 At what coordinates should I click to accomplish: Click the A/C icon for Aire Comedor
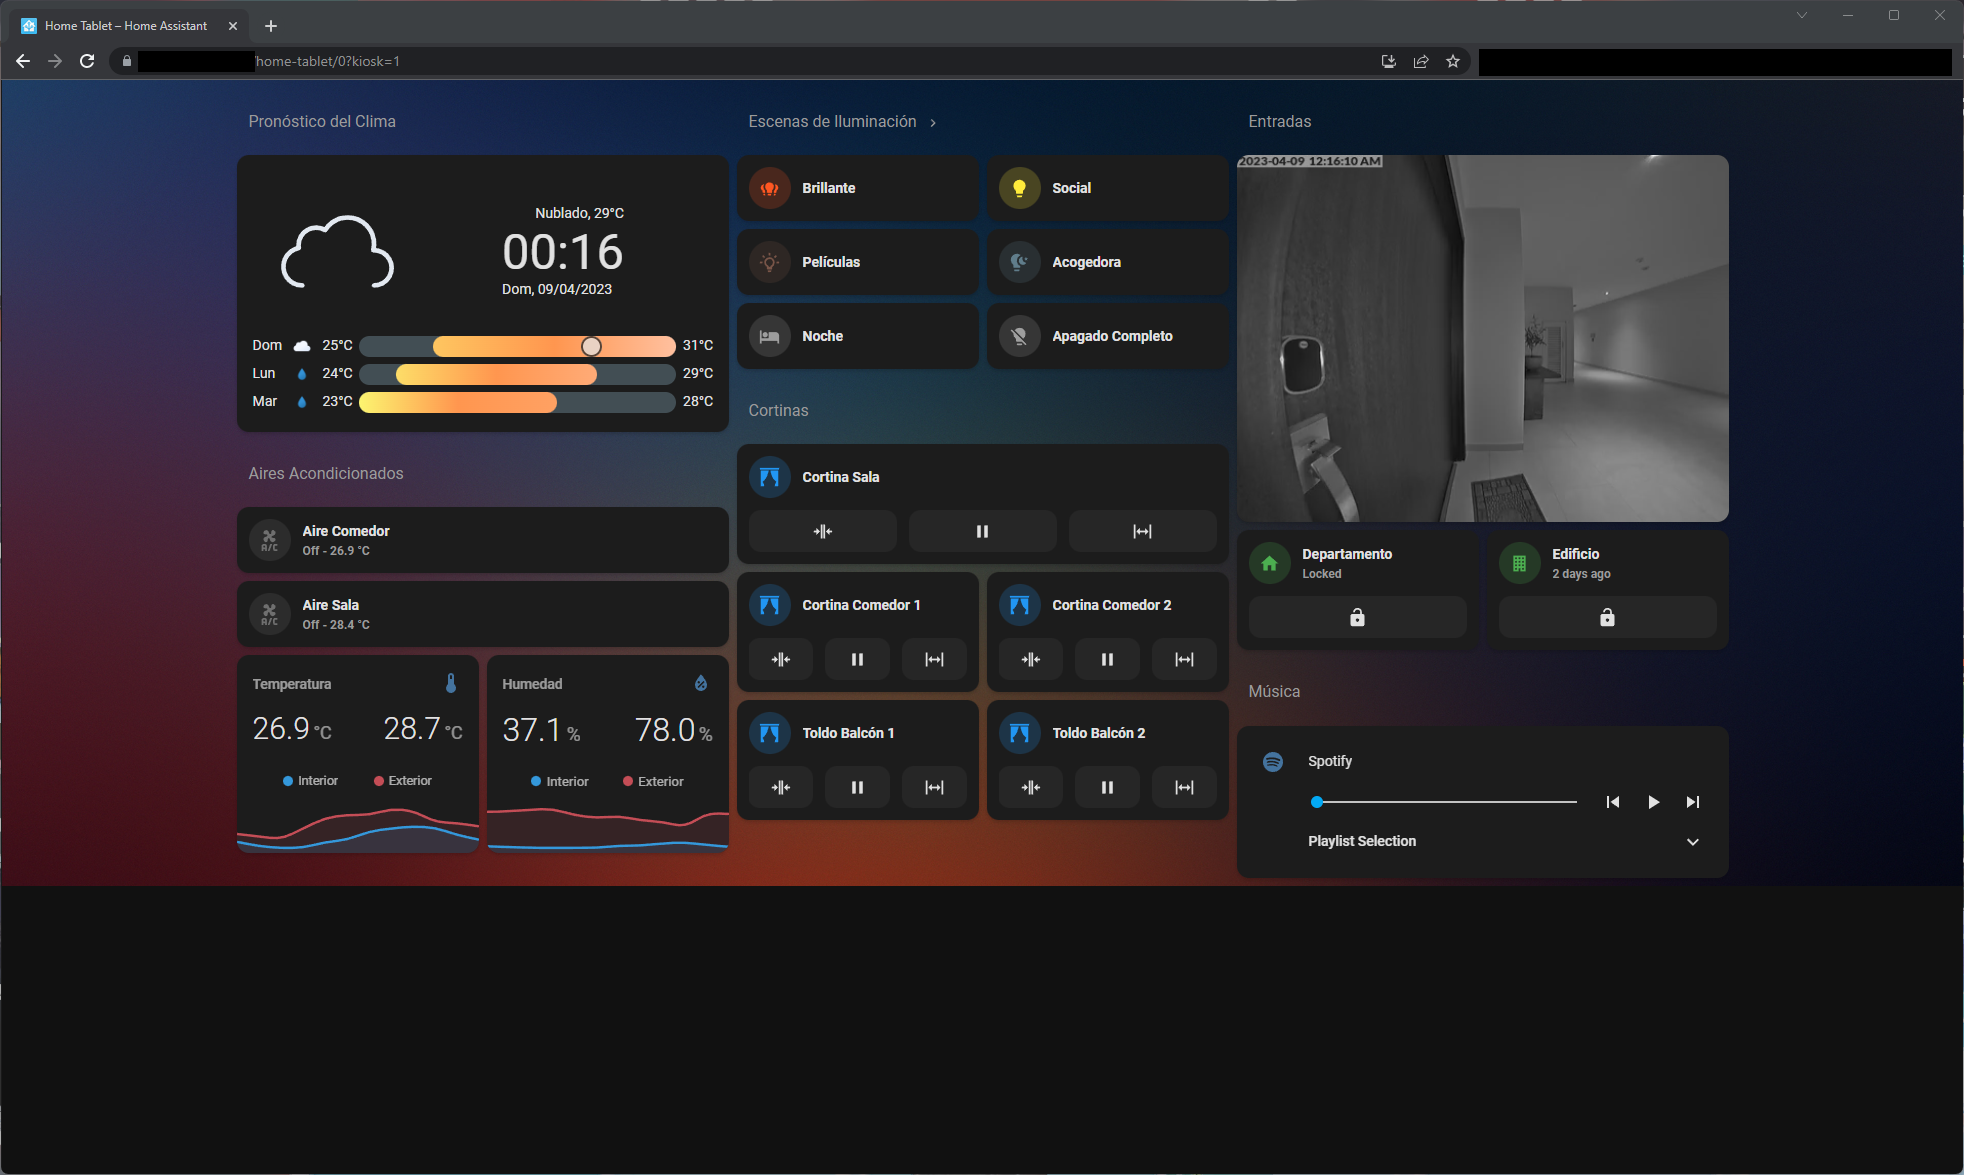coord(270,540)
